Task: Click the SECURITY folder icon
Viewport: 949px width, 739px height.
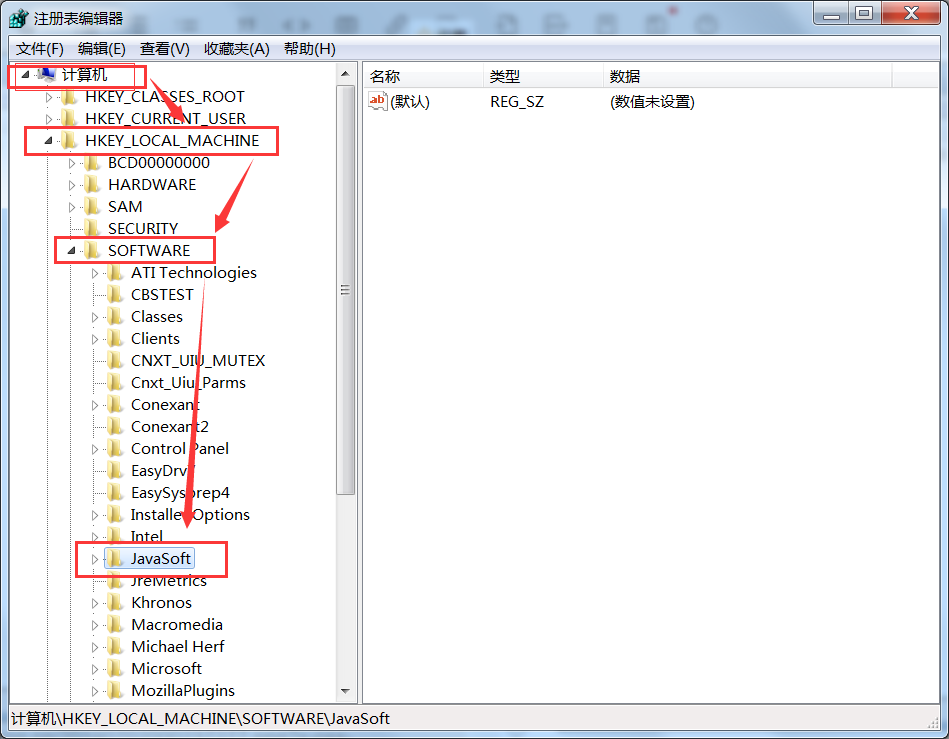Action: pyautogui.click(x=93, y=228)
